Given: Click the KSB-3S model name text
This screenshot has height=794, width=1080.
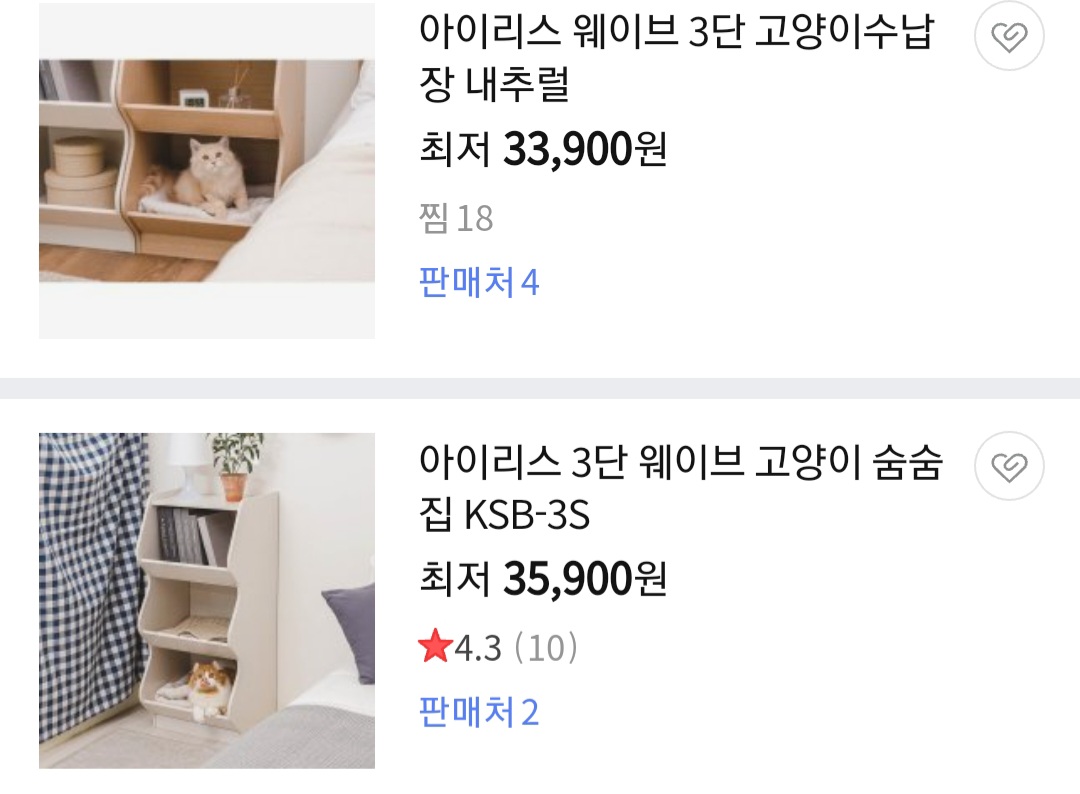Looking at the screenshot, I should click(x=528, y=514).
